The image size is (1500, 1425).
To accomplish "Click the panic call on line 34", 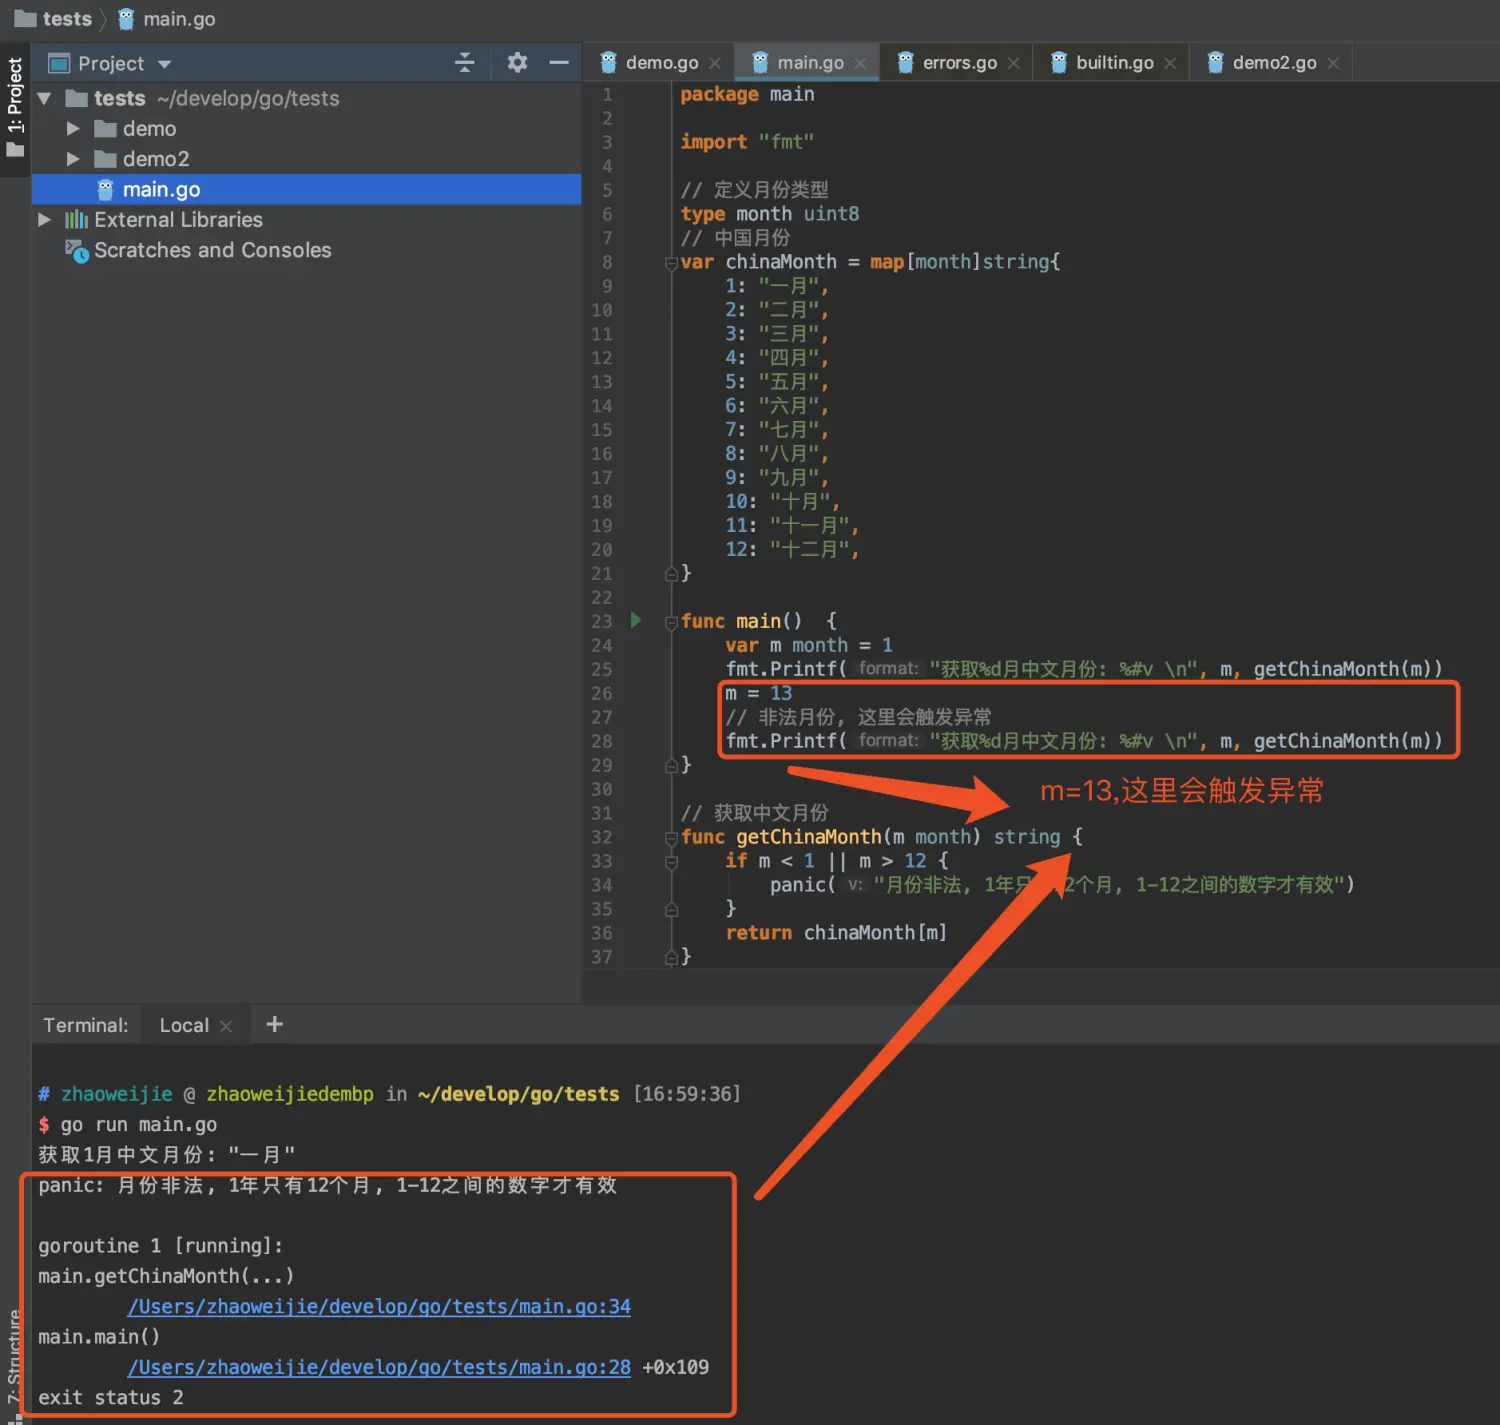I will point(1062,885).
